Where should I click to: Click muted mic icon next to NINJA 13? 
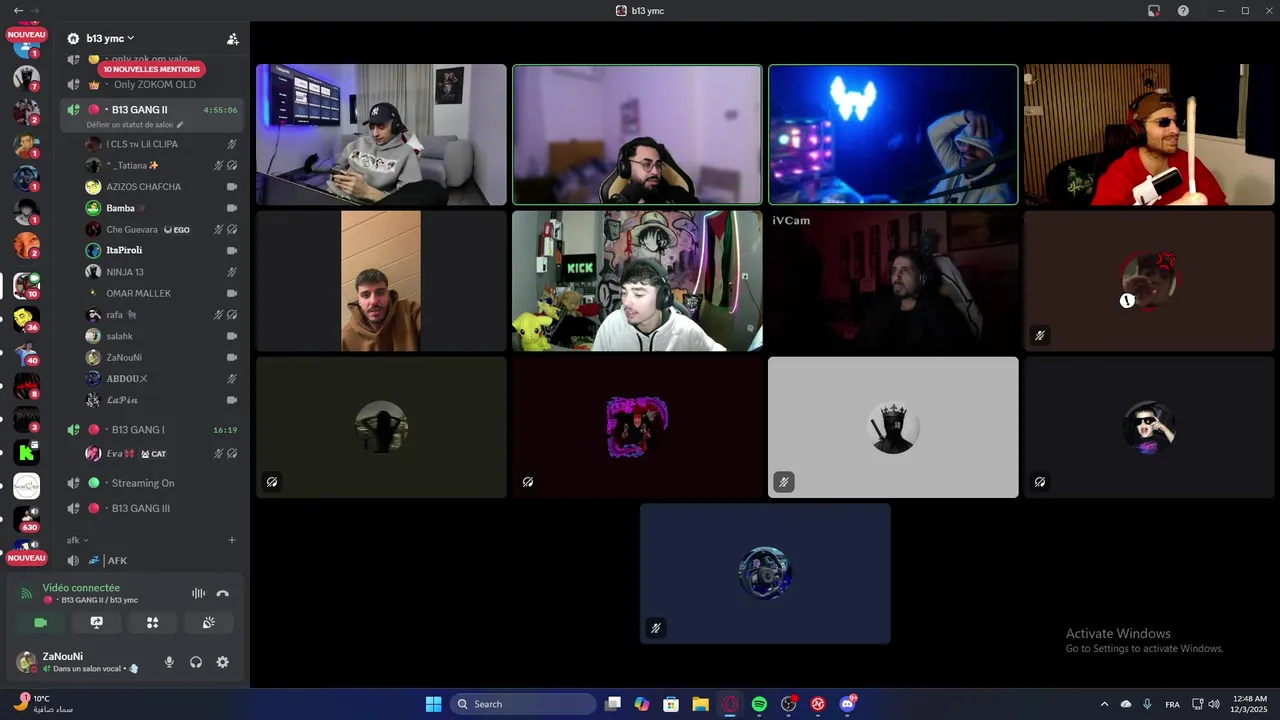click(x=232, y=272)
